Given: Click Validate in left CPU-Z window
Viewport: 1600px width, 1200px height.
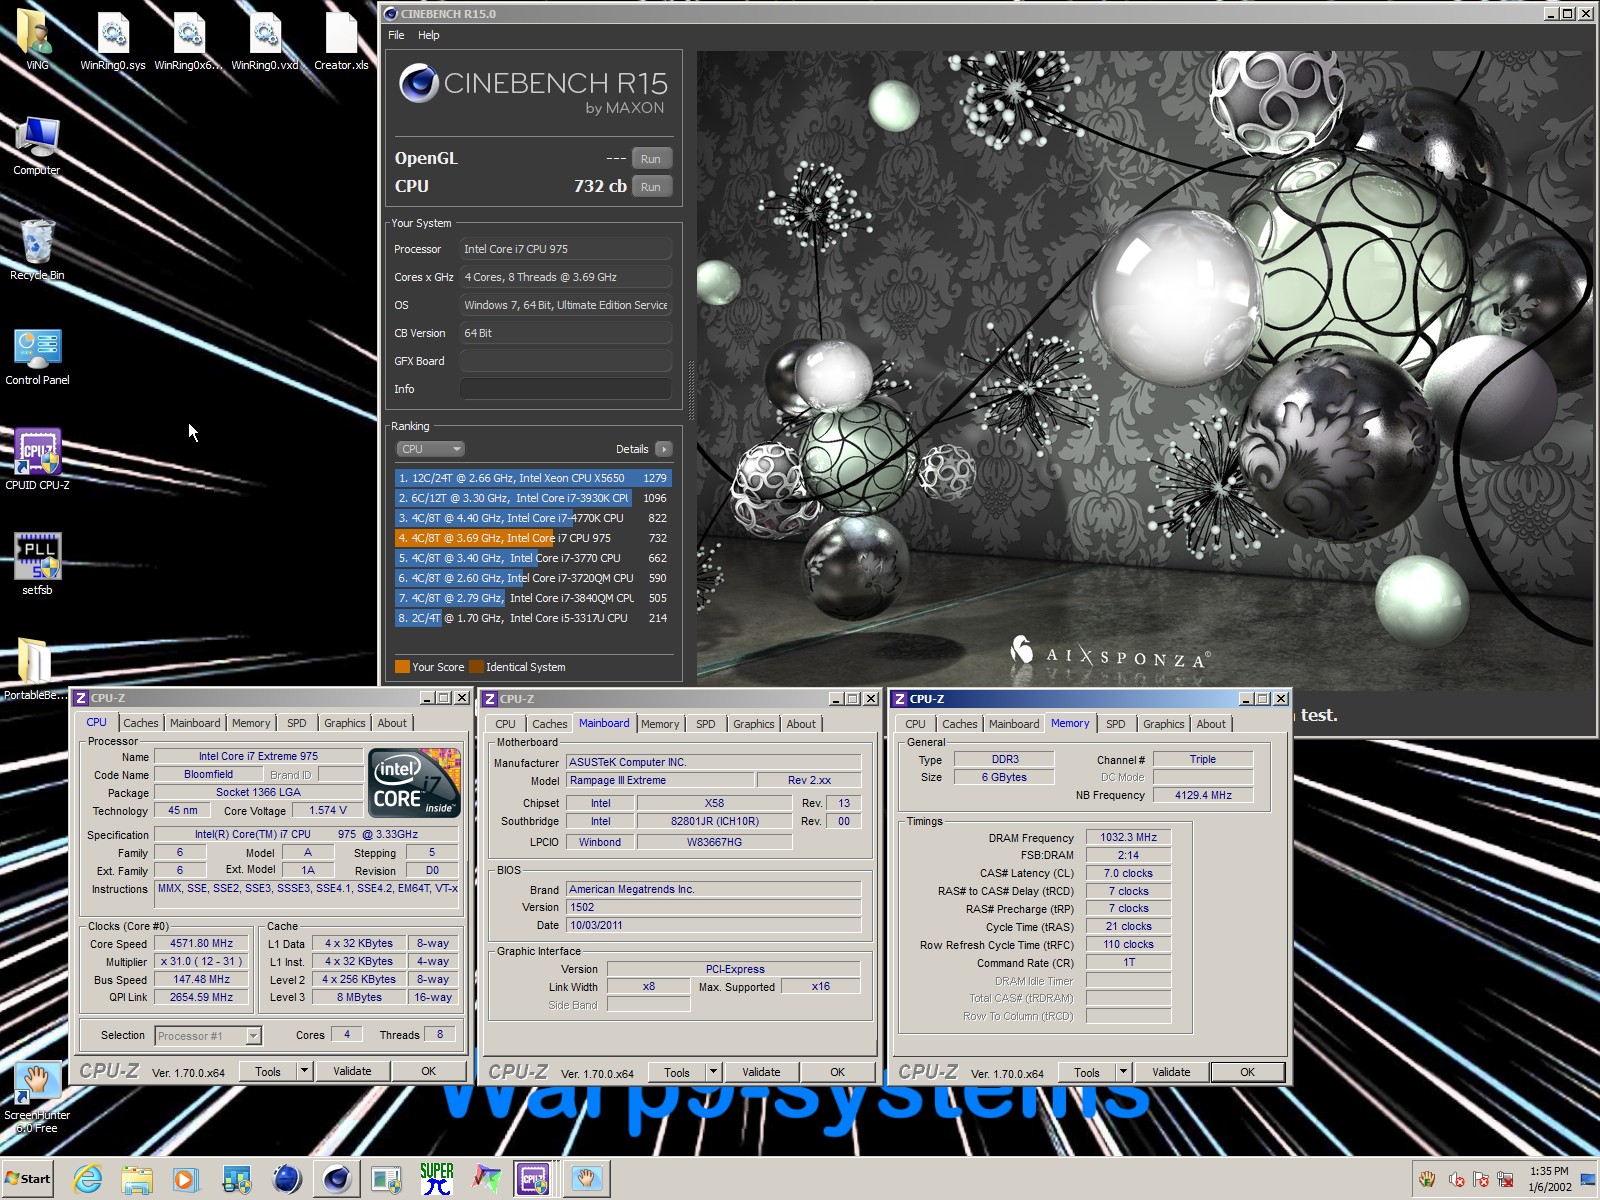Looking at the screenshot, I should (352, 1071).
